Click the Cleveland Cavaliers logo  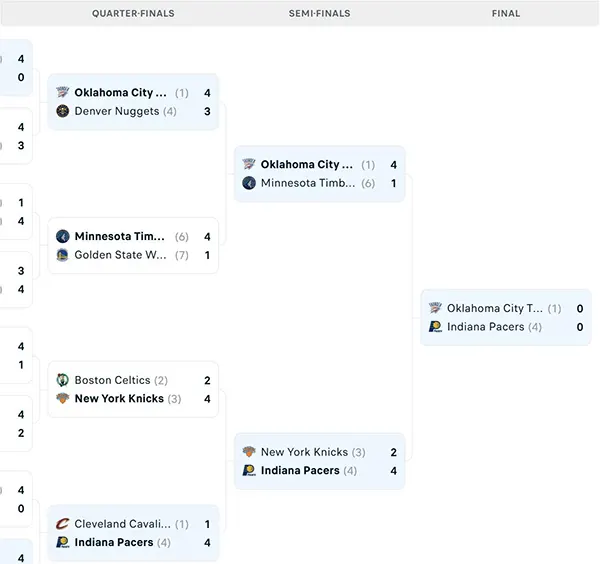coord(62,524)
